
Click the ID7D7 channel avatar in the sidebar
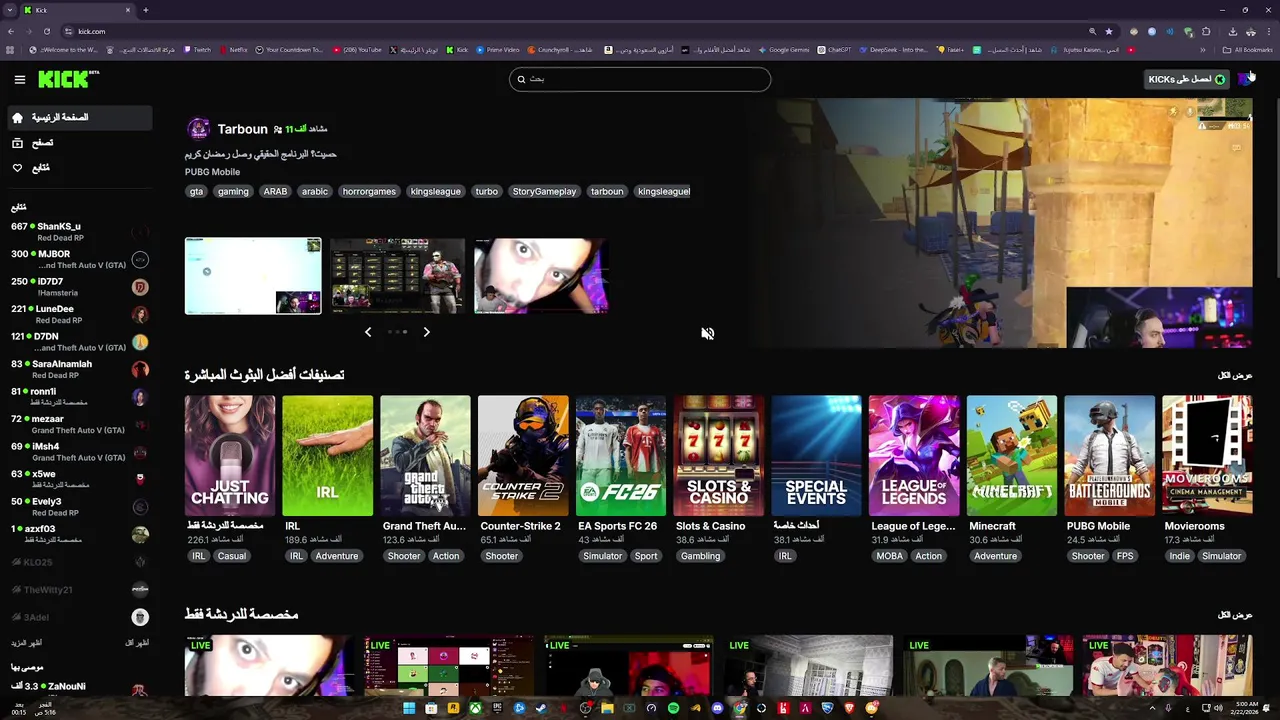pos(140,287)
